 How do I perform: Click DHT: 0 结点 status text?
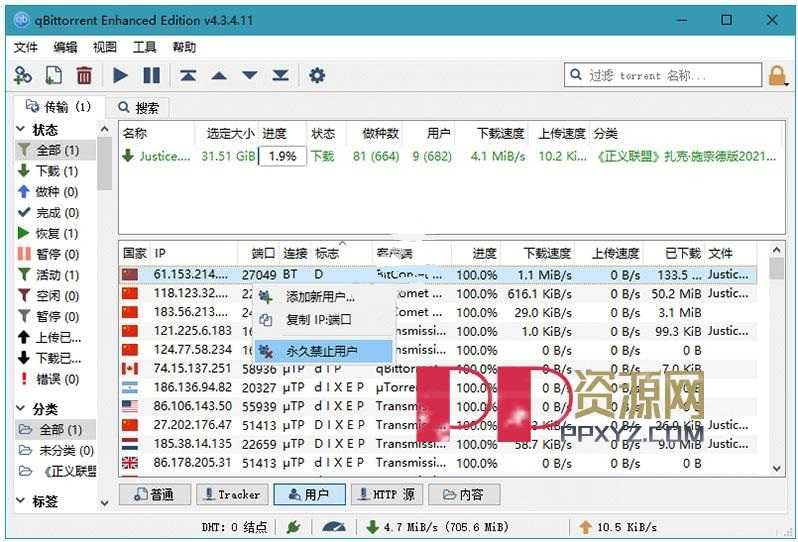[234, 527]
